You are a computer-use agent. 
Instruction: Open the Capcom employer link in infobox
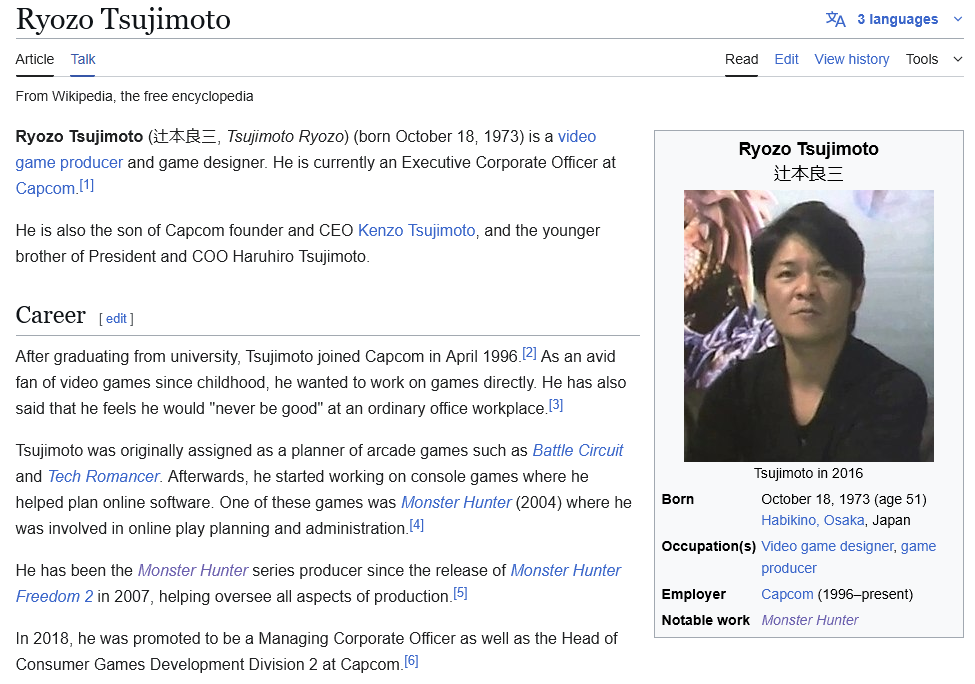pos(787,594)
